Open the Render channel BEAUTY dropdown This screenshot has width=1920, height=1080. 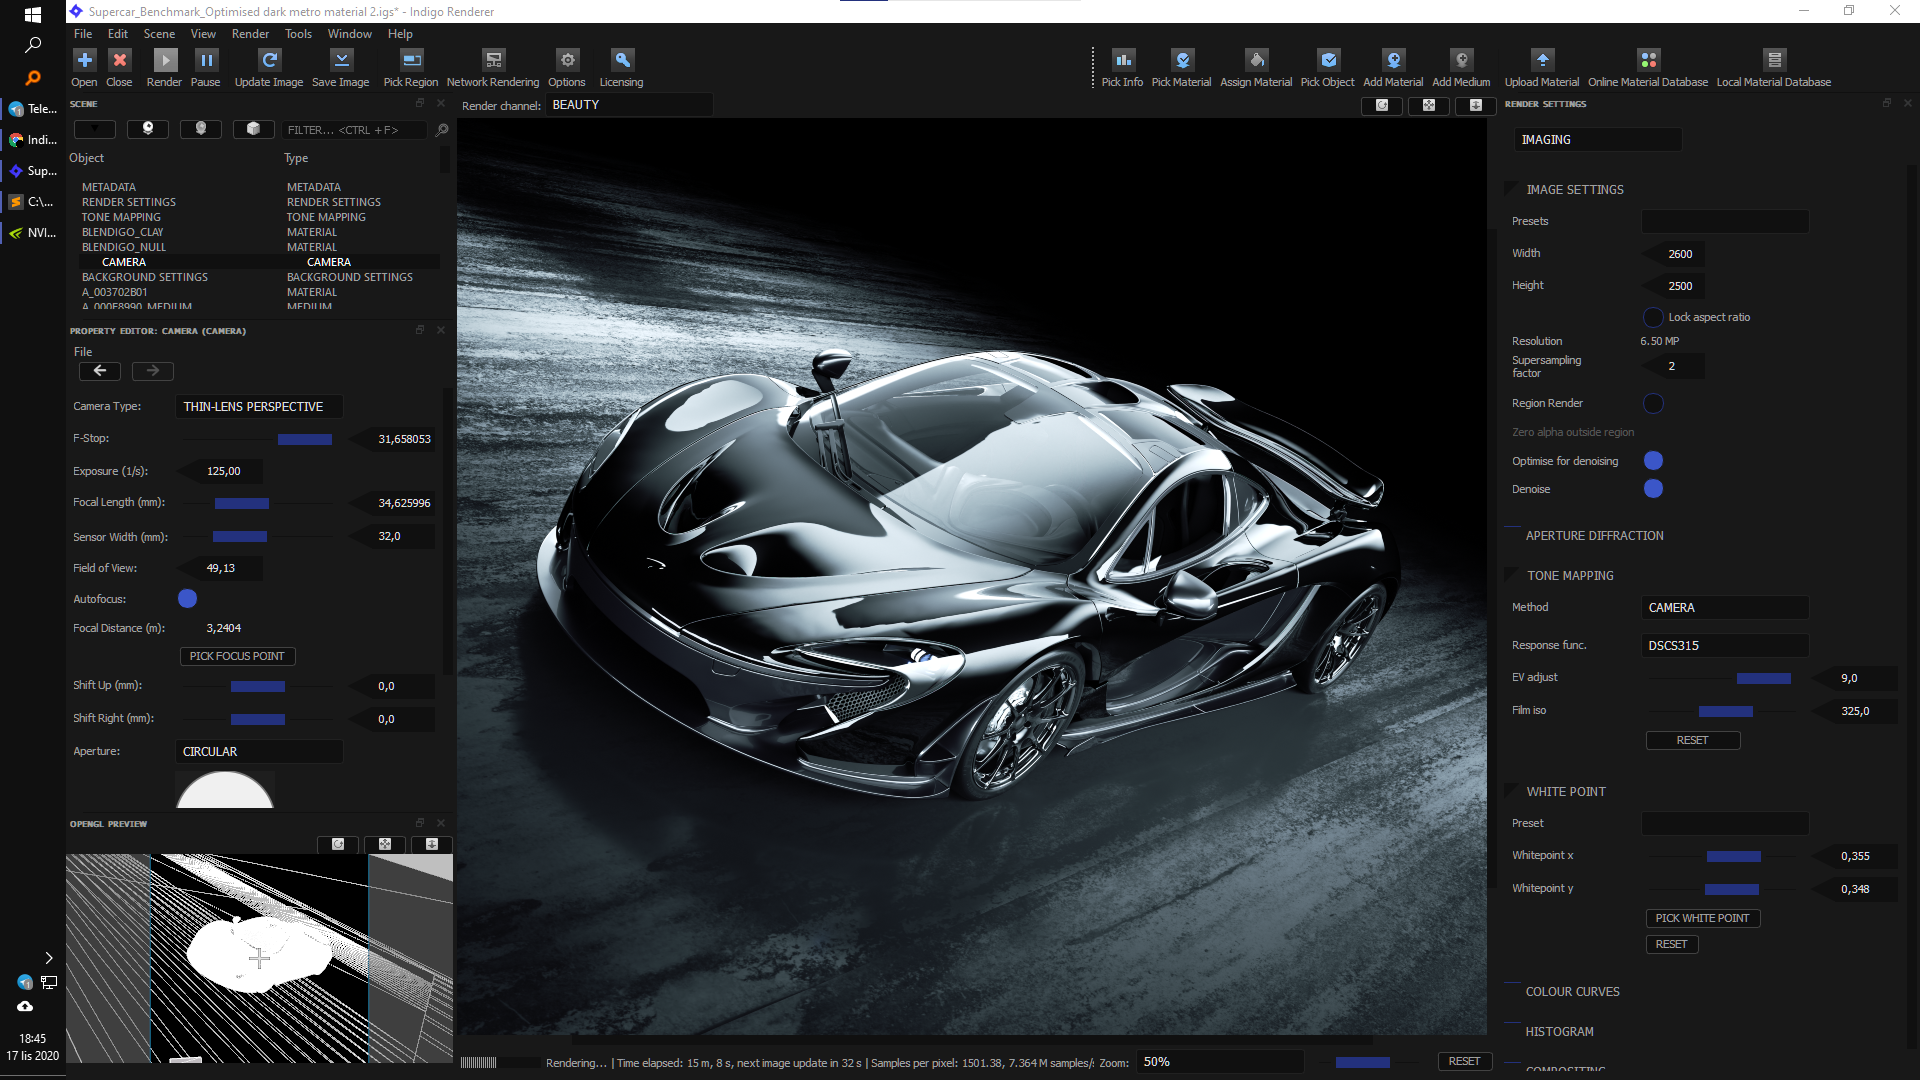628,105
